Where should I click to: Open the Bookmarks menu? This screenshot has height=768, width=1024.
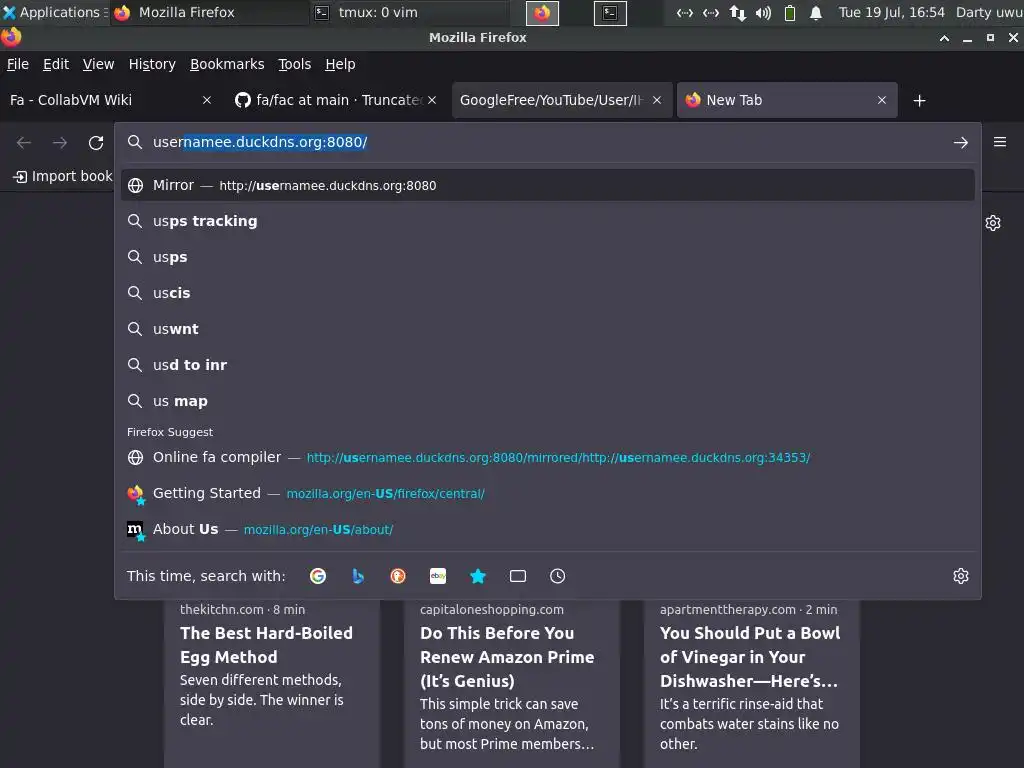coord(227,64)
